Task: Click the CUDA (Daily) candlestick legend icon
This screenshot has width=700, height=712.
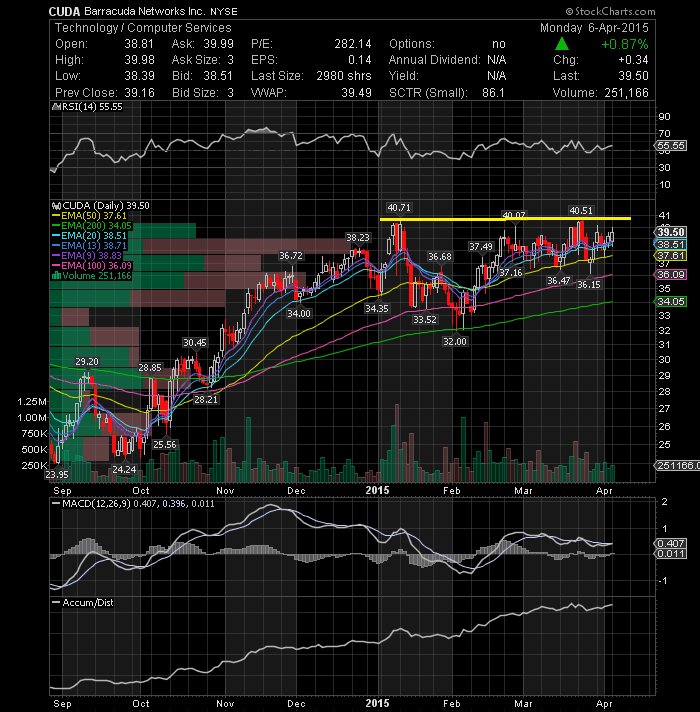Action: (x=56, y=206)
